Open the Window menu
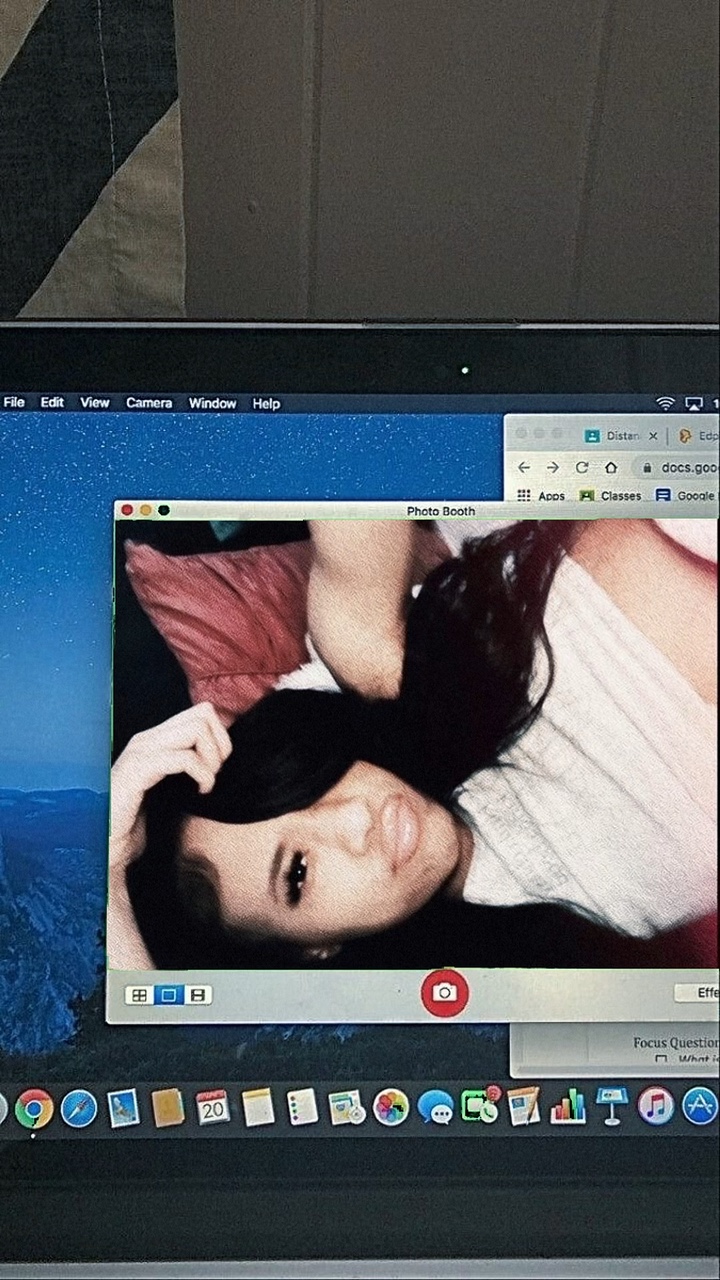This screenshot has width=720, height=1280. 212,404
